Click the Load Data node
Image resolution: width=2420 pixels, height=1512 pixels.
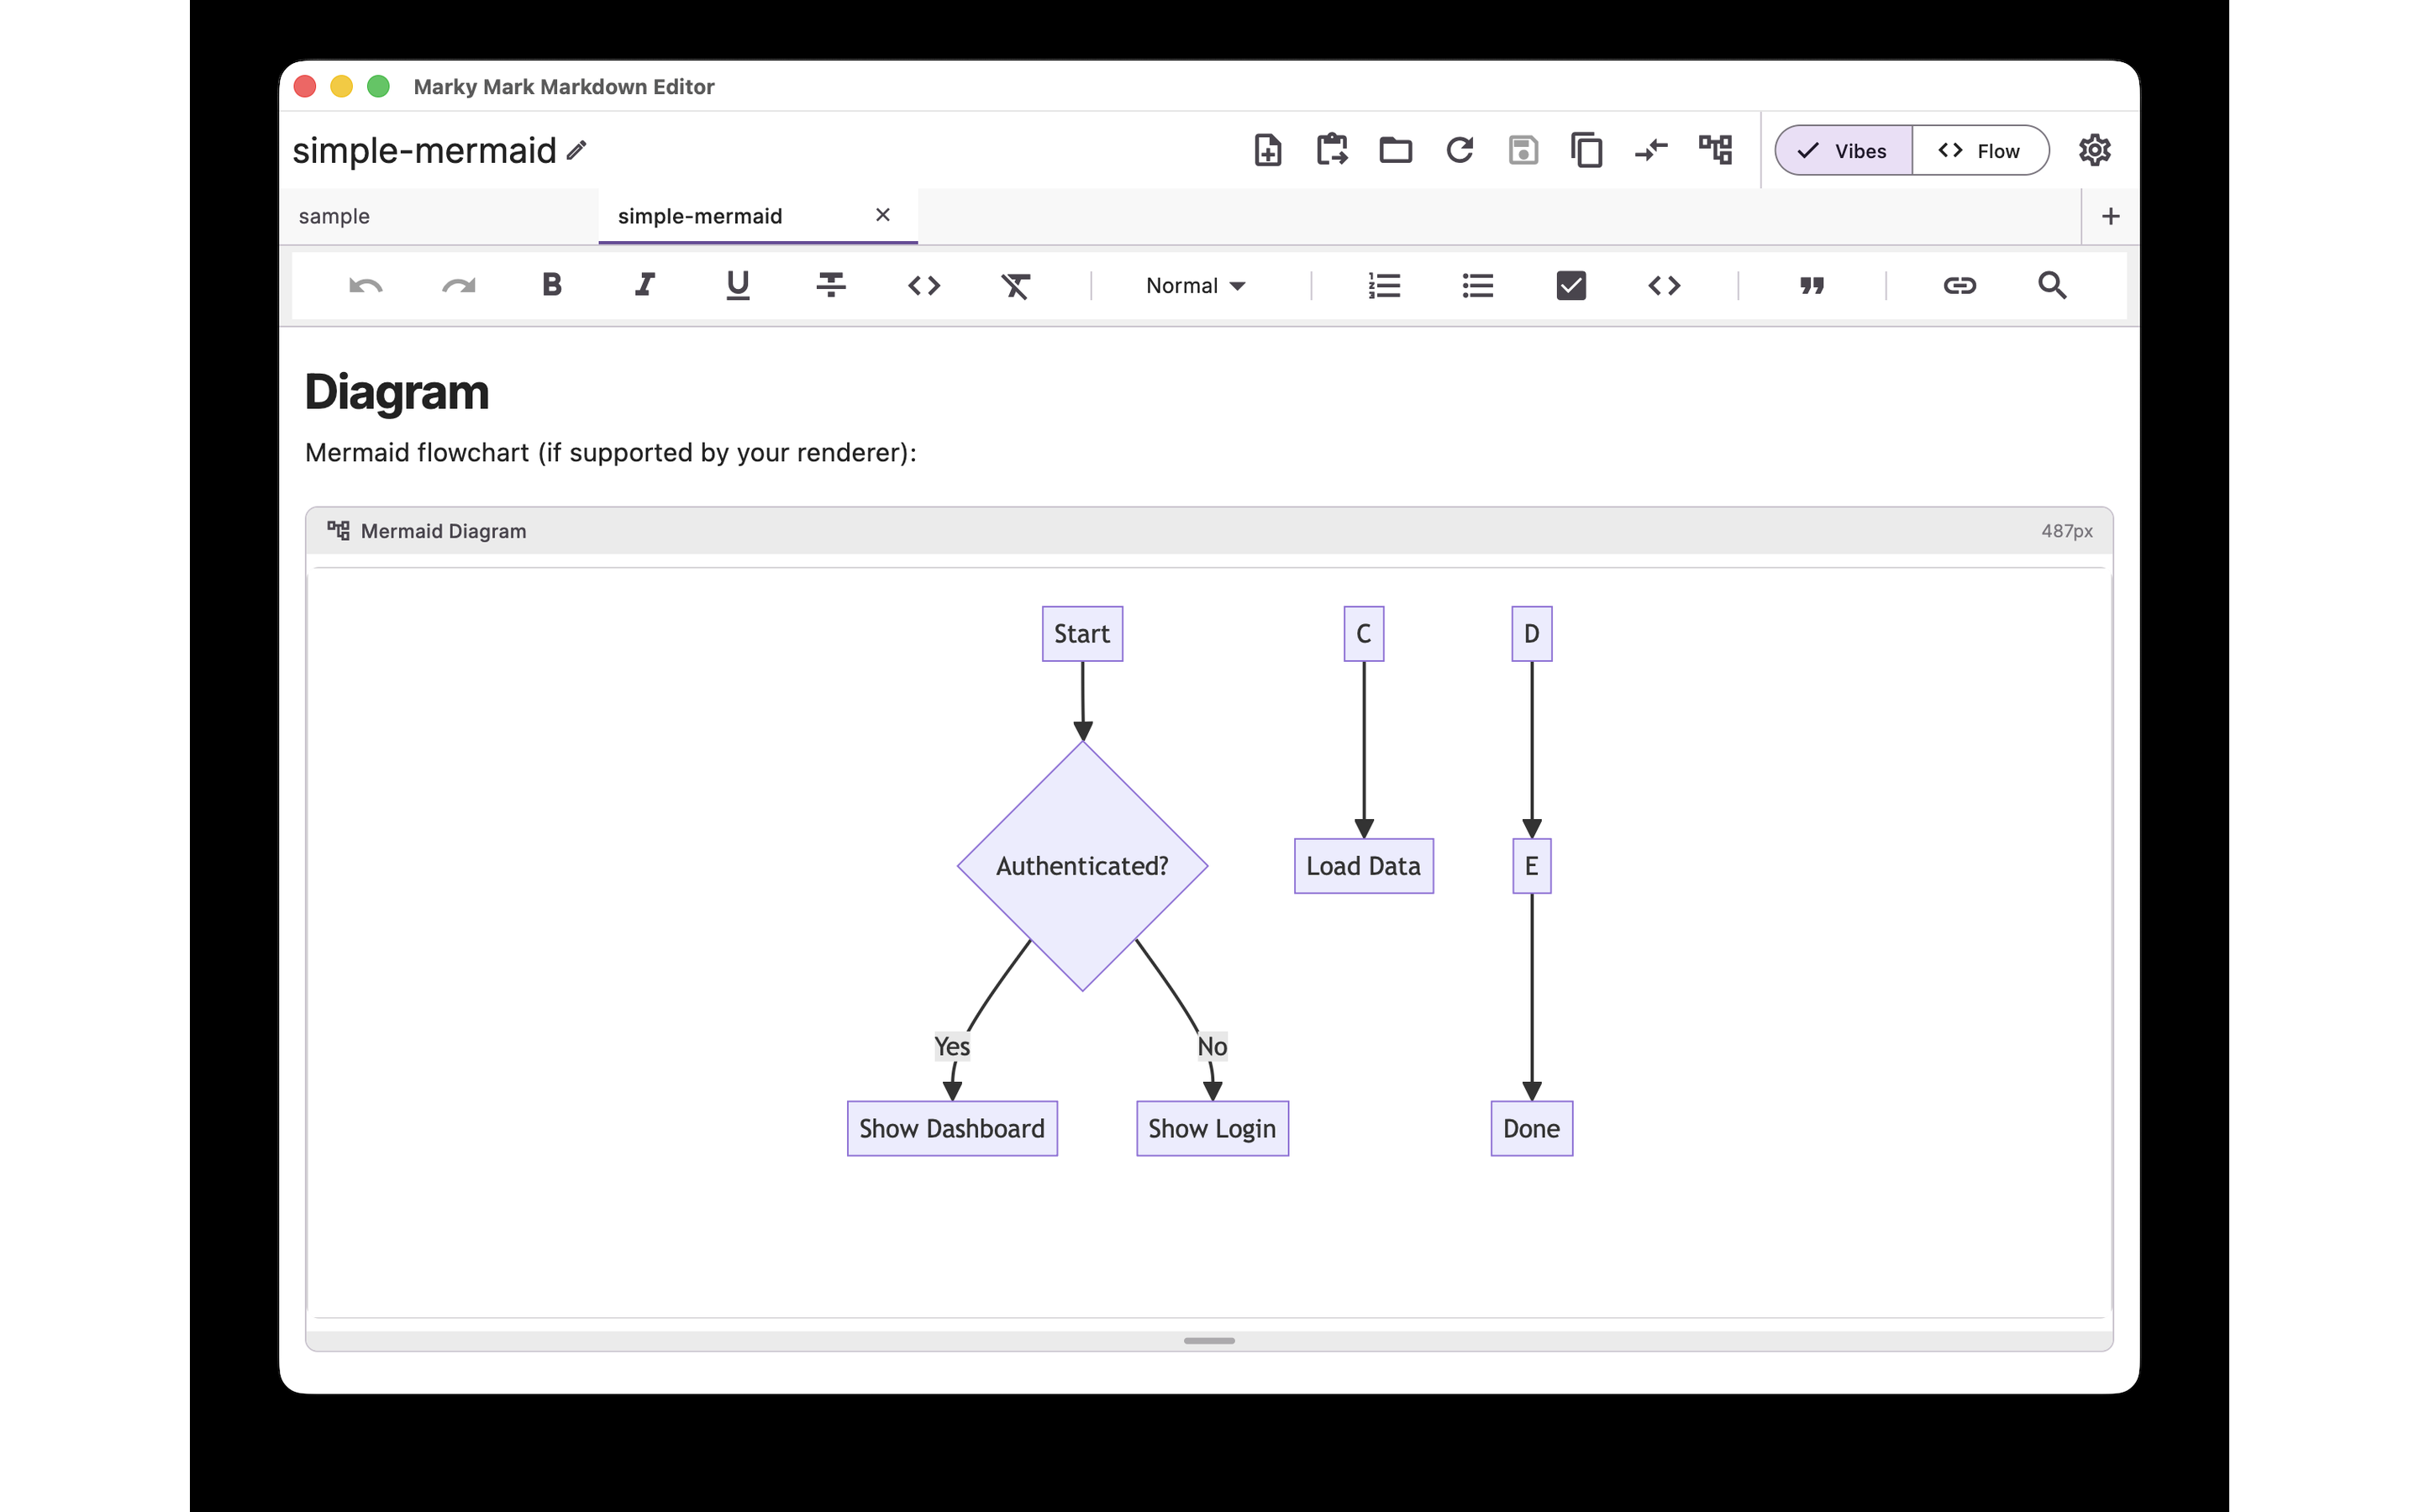click(x=1363, y=866)
